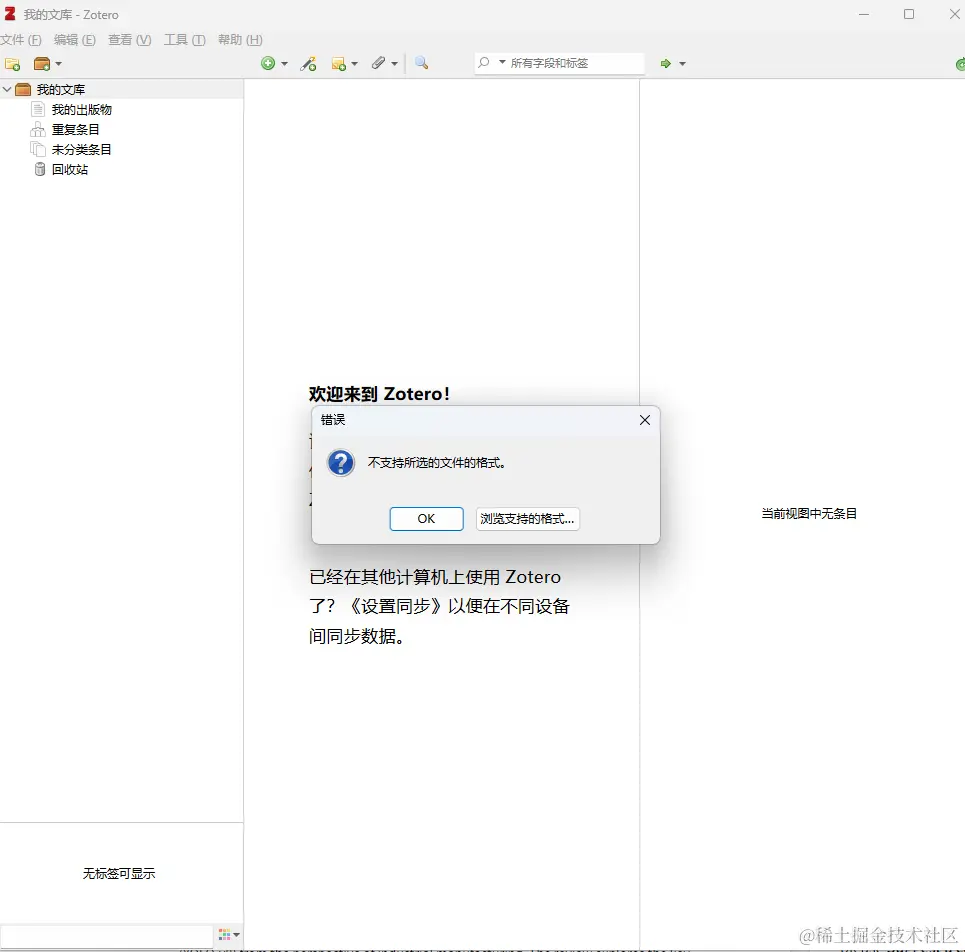Select 重复条目 in sidebar

(x=75, y=130)
